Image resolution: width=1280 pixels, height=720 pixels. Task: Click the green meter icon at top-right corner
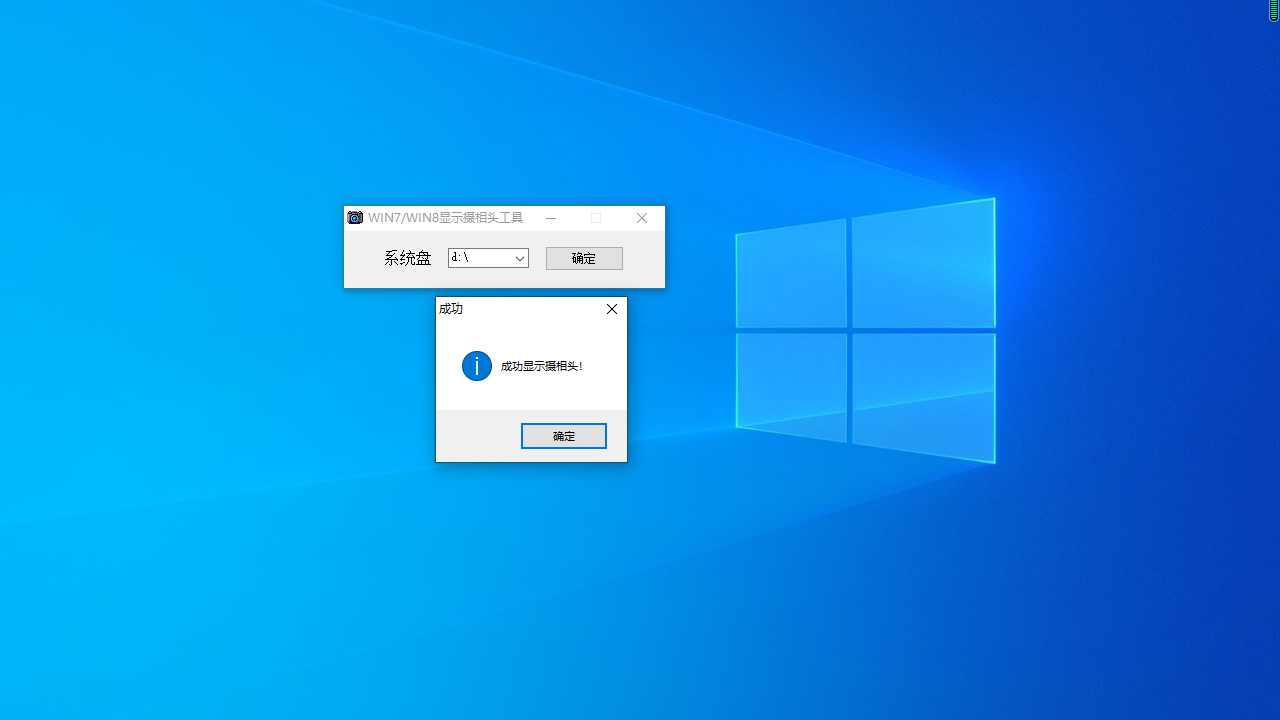(1274, 10)
